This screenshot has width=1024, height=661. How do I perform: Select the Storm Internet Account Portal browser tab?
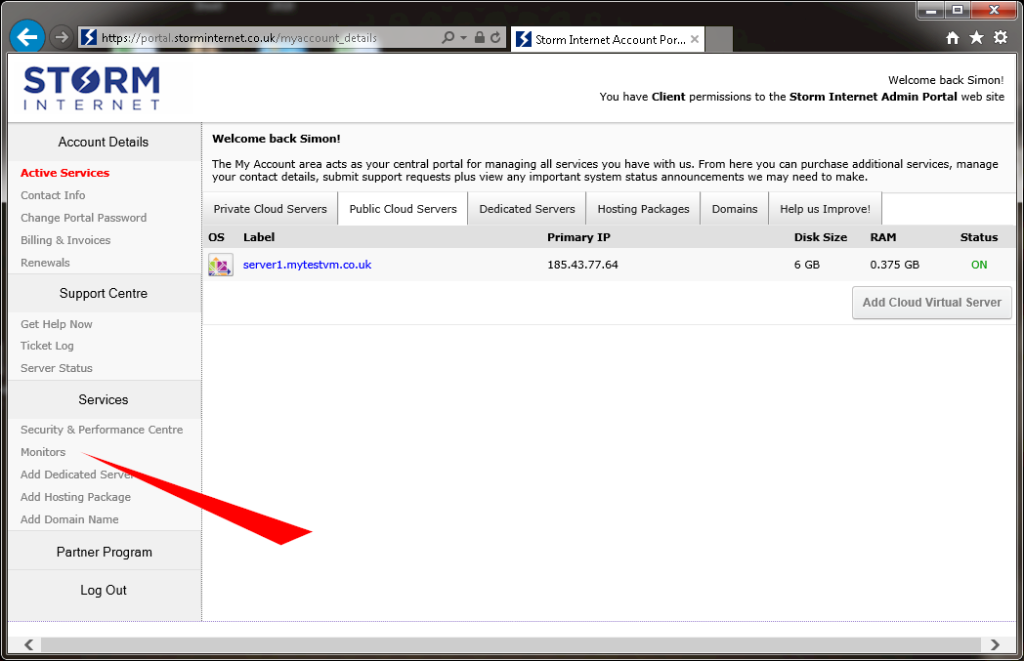pyautogui.click(x=607, y=39)
